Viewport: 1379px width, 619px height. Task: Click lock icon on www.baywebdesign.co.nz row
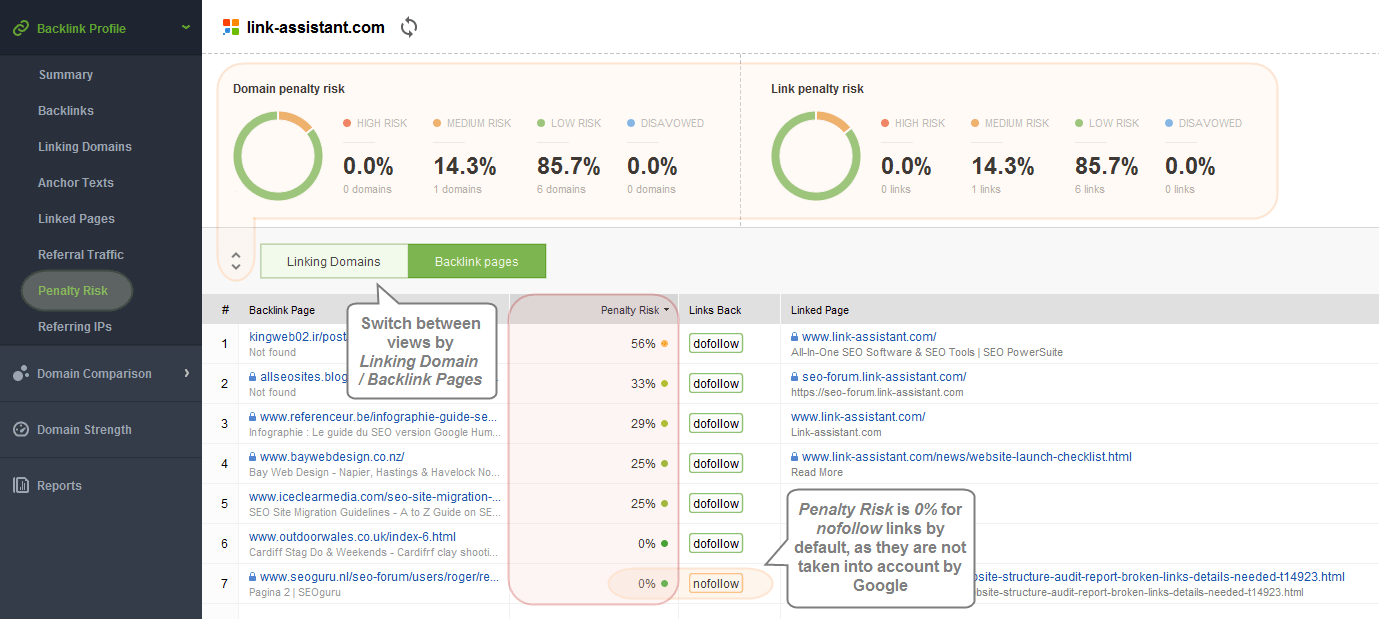(x=253, y=457)
